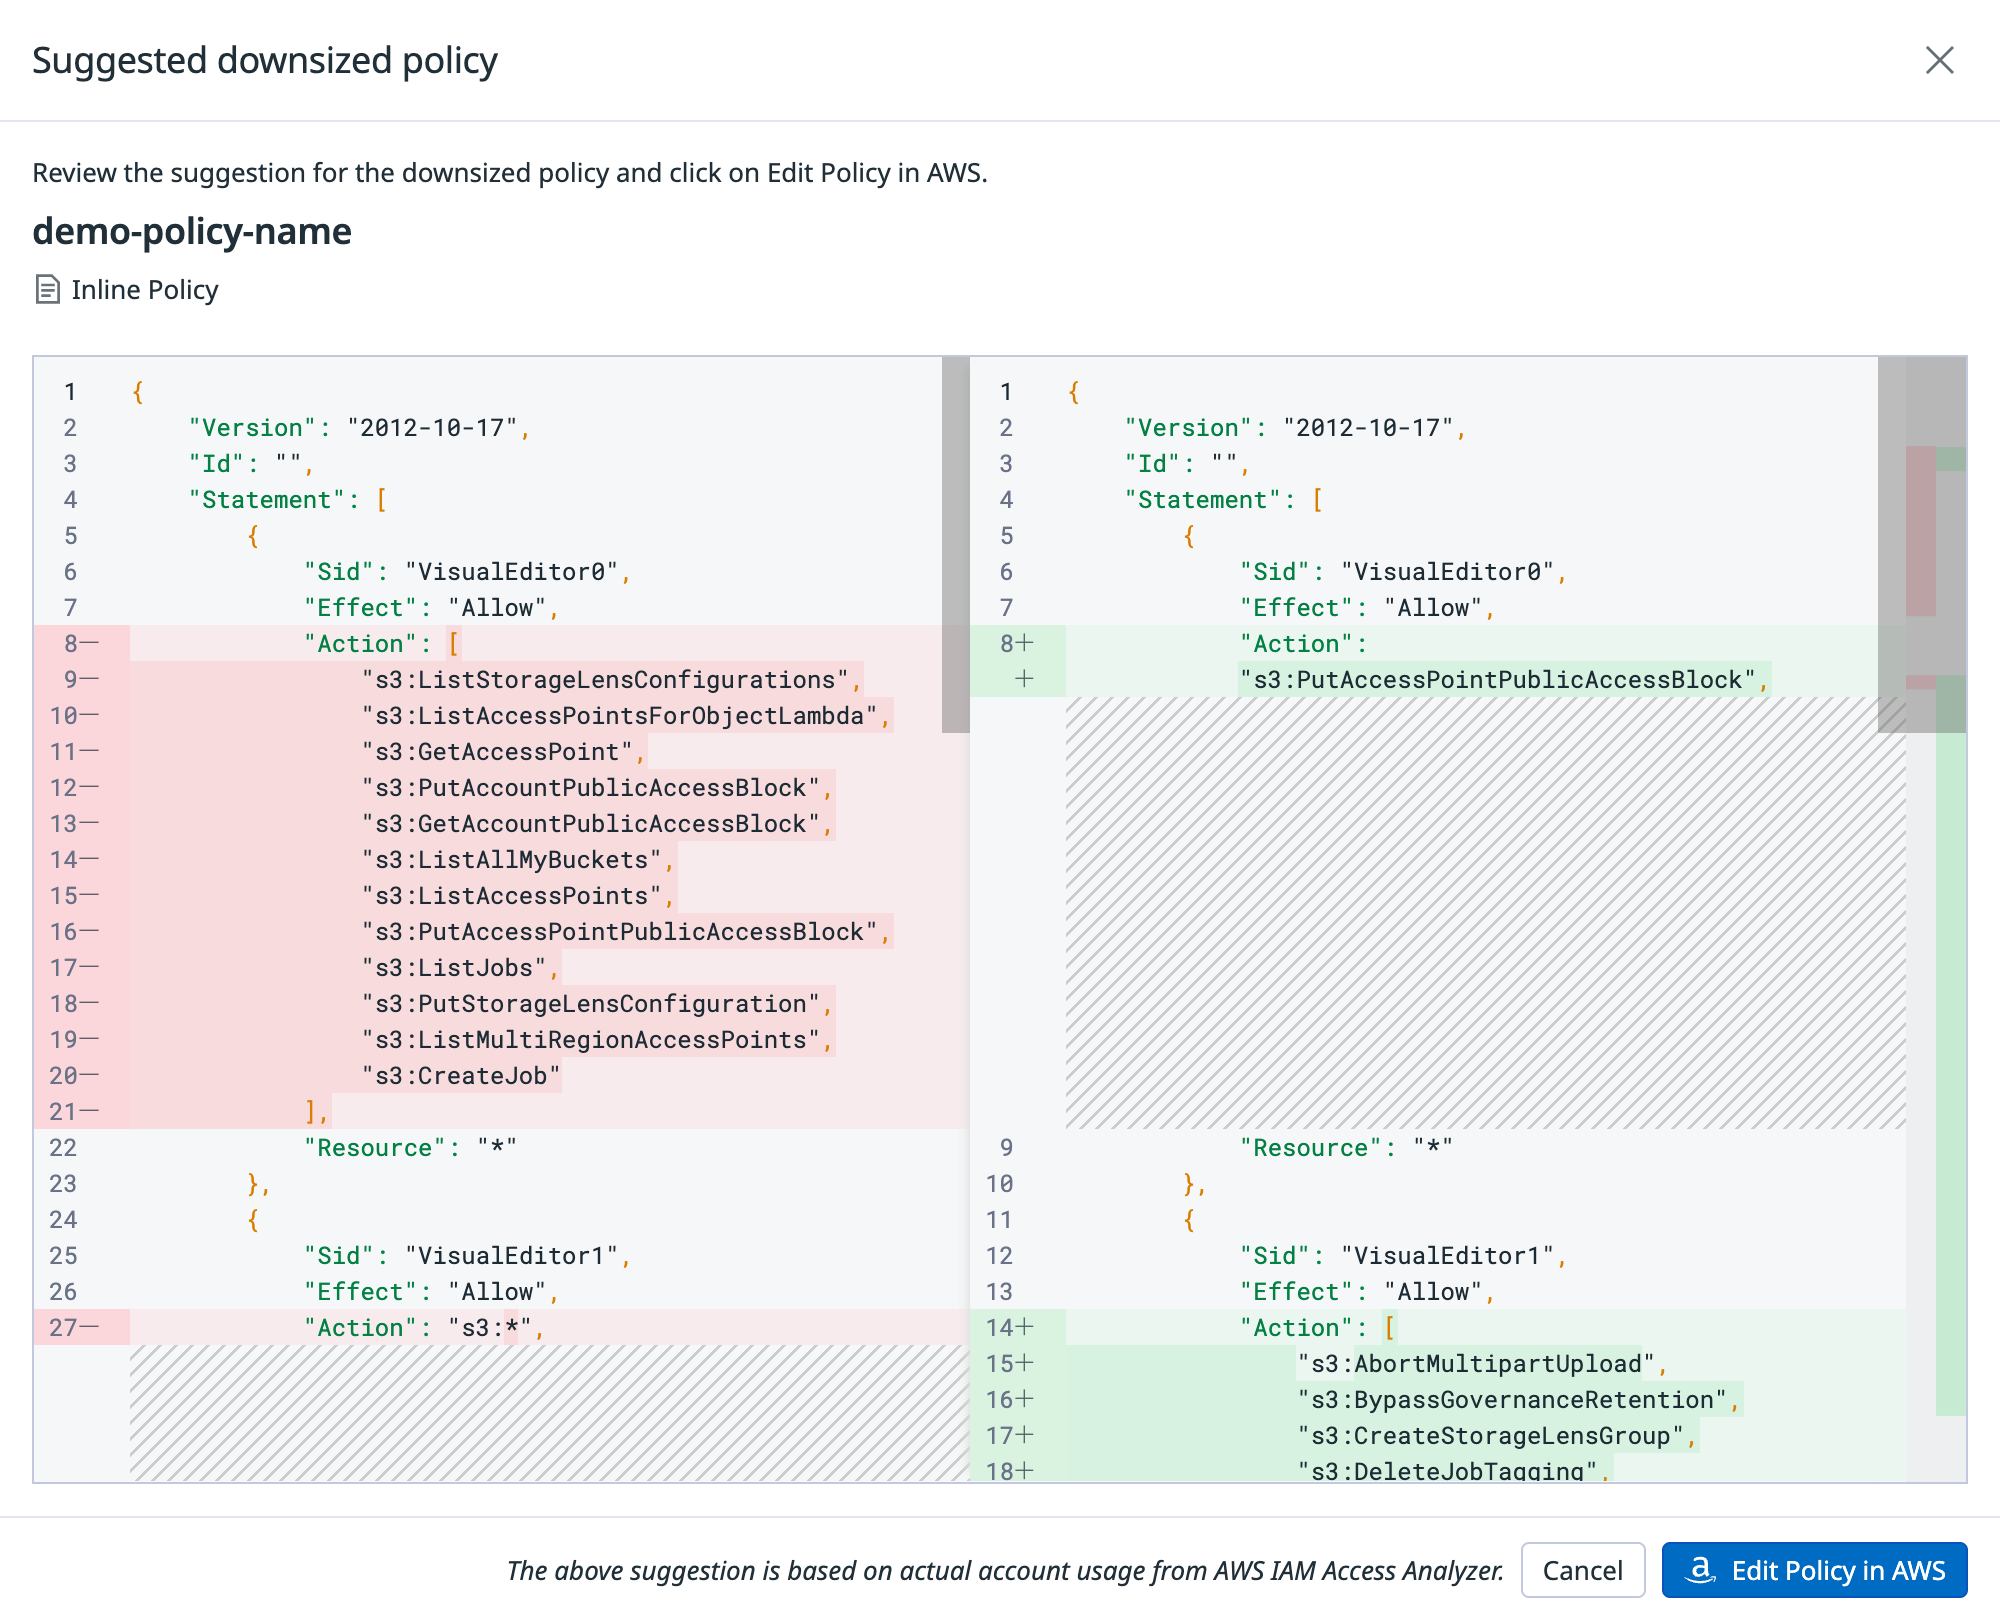Screen dimensions: 2000x1622
Task: Click the left pane vertical scrollbar thumb
Action: [955, 545]
